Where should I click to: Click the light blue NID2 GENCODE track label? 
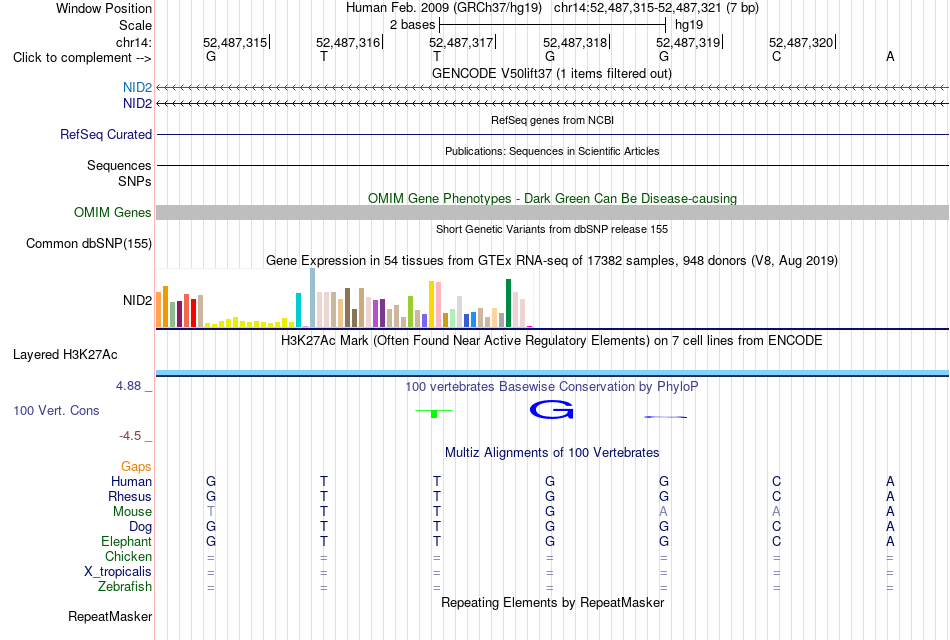[x=137, y=87]
